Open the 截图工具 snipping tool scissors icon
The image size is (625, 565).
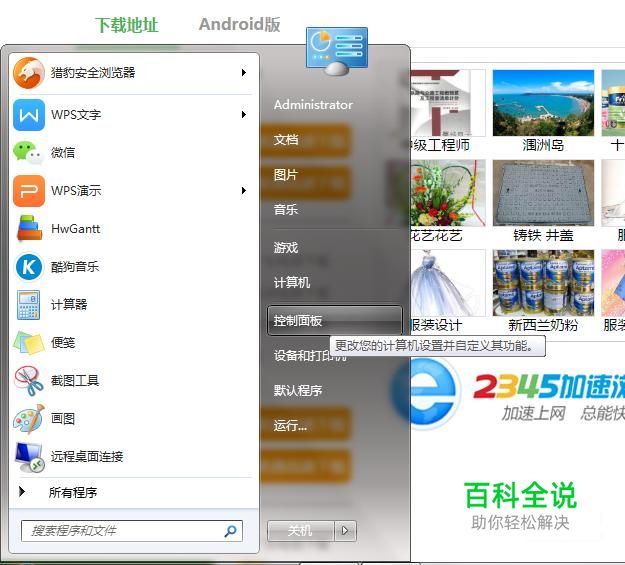28,380
